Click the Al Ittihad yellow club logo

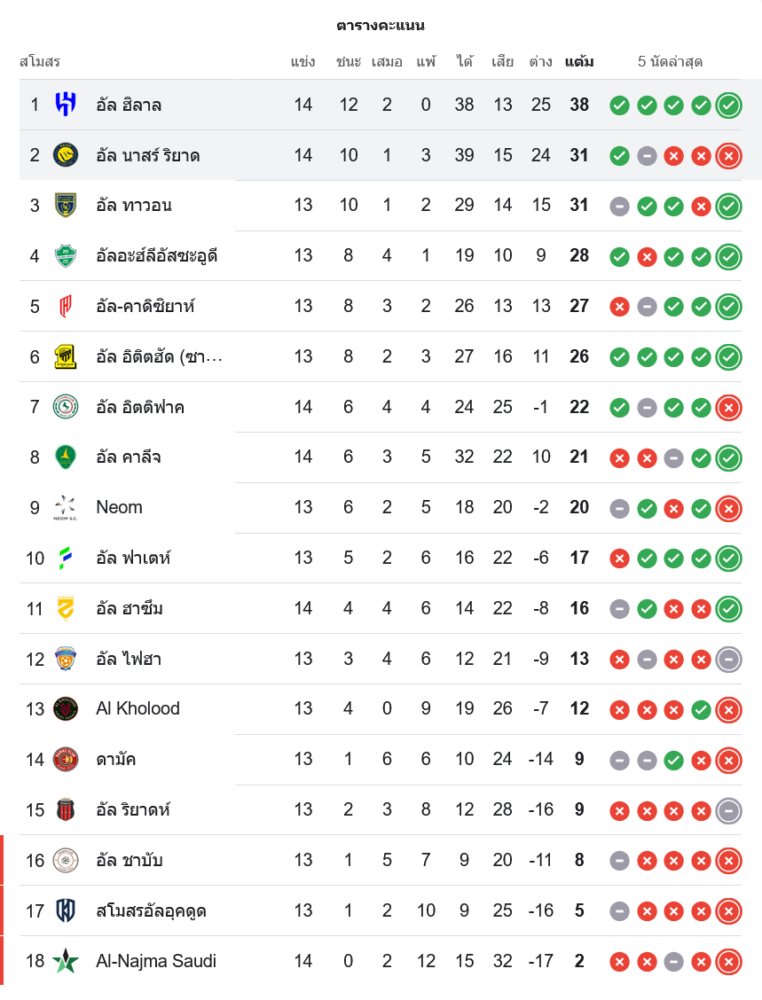(x=65, y=356)
